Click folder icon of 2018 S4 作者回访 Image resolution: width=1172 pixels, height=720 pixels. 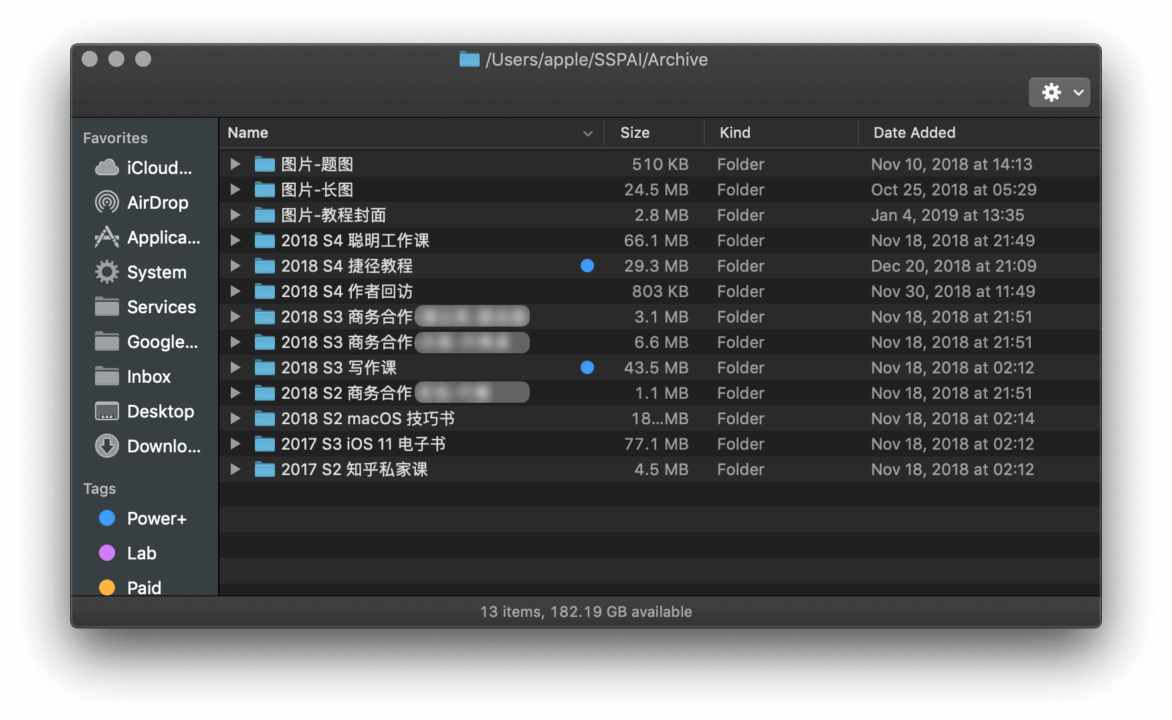[265, 291]
